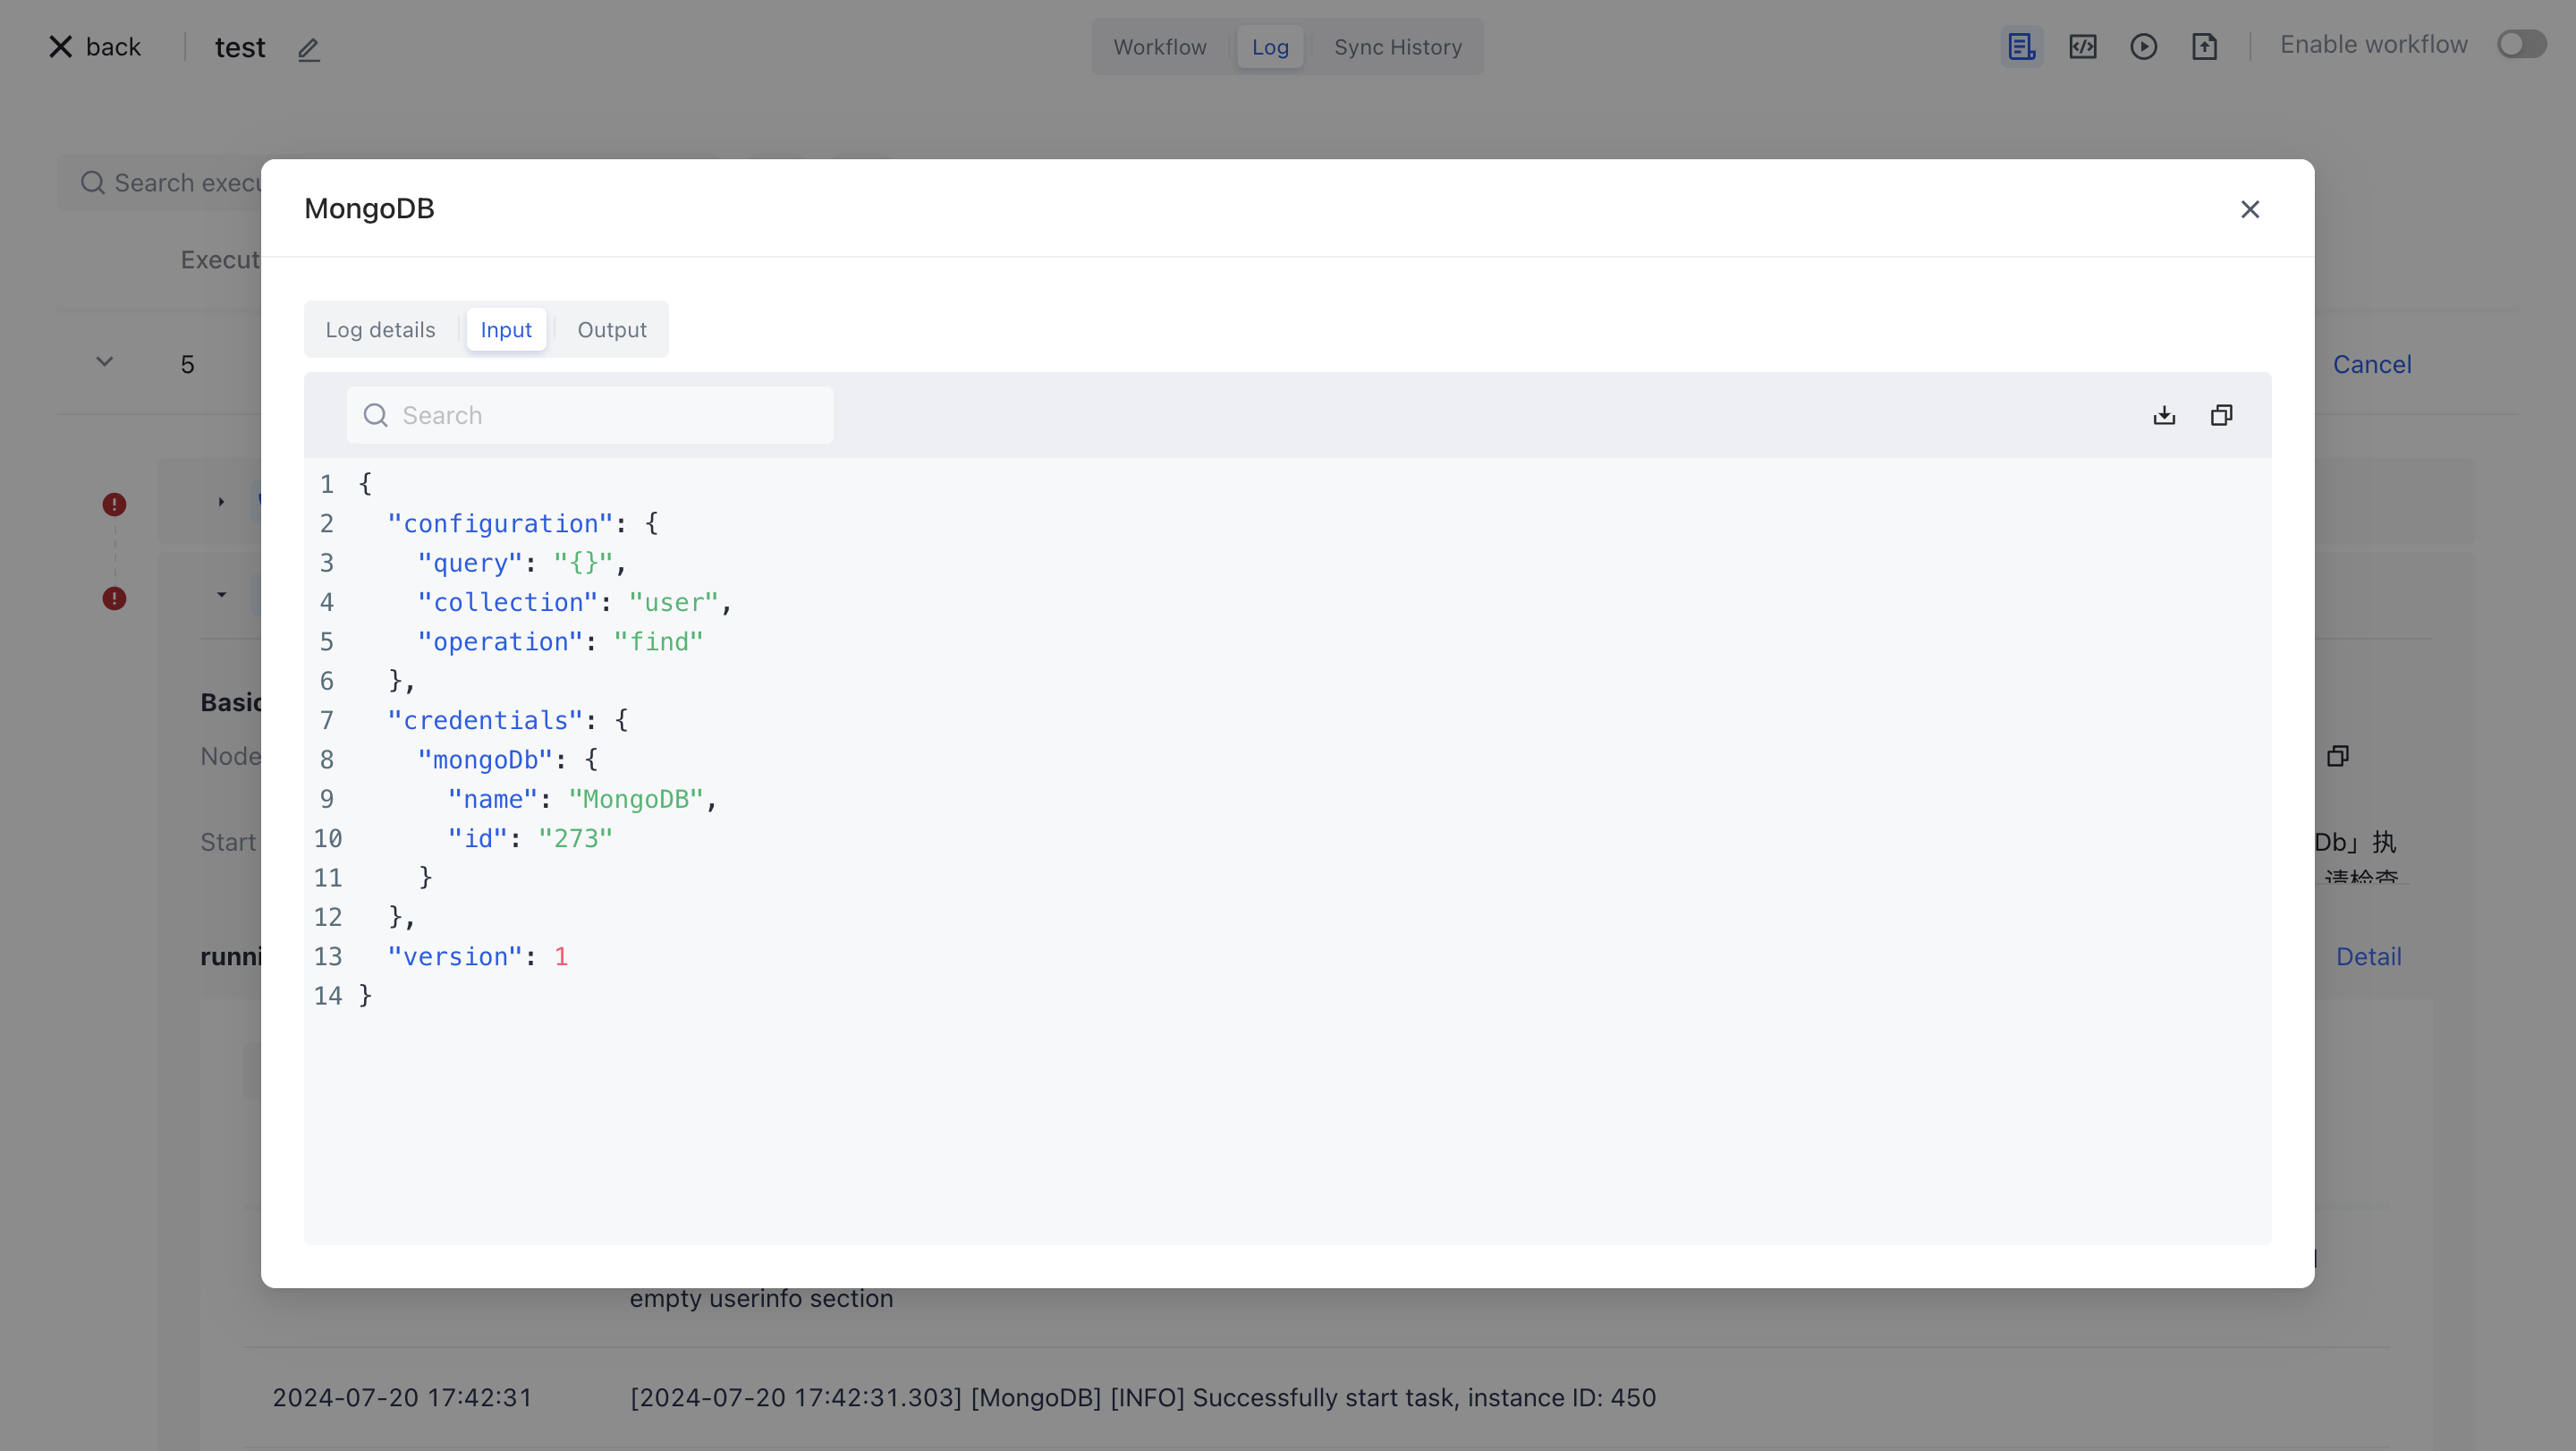Viewport: 2576px width, 1451px height.
Task: Click the export workflow icon
Action: click(2204, 47)
